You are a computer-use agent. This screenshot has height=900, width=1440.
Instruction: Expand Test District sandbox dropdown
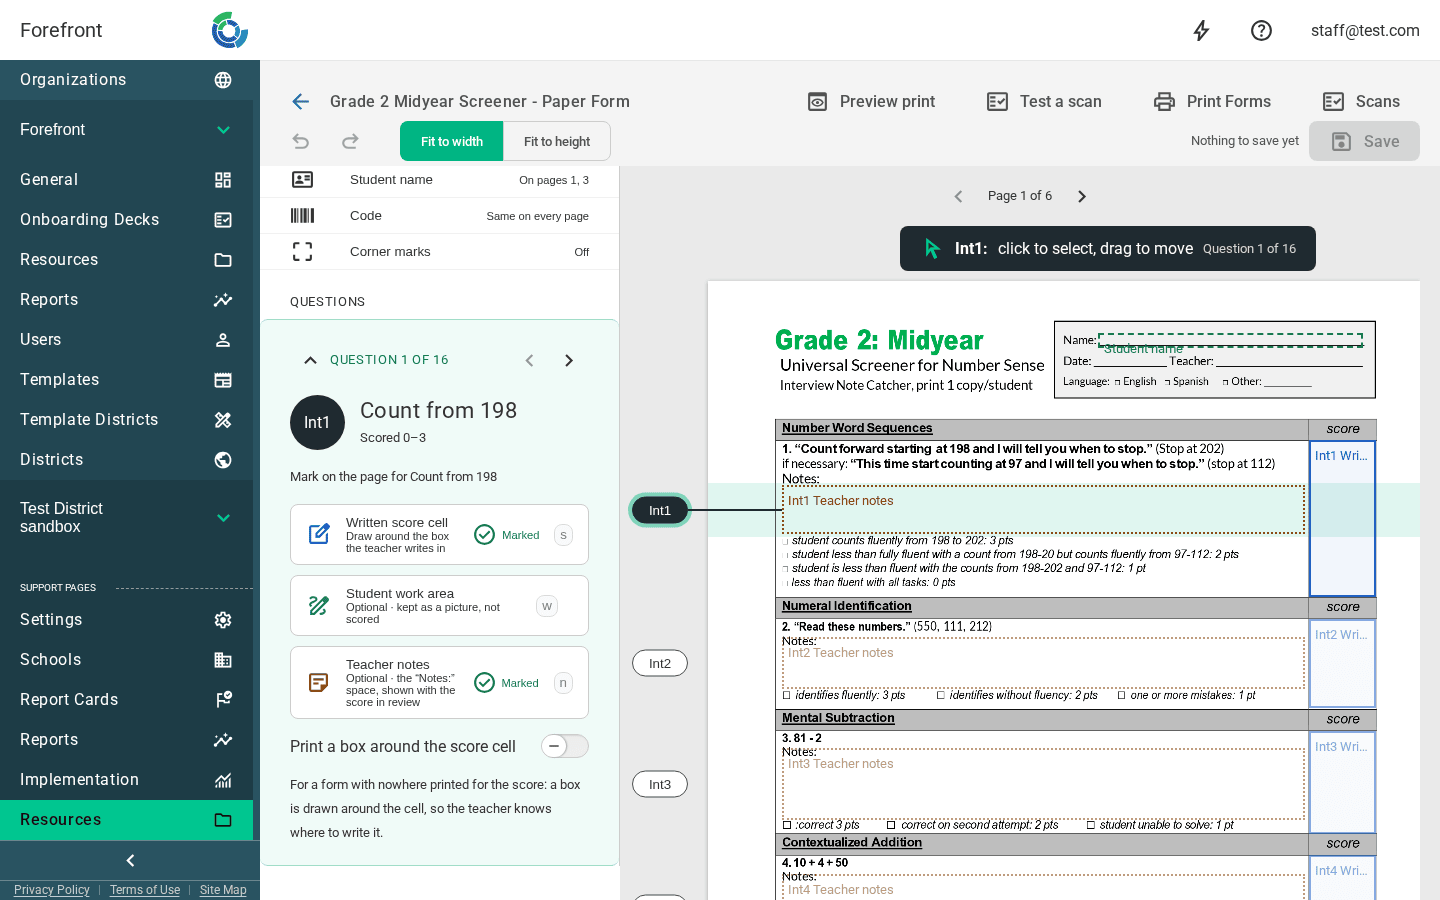pyautogui.click(x=223, y=518)
